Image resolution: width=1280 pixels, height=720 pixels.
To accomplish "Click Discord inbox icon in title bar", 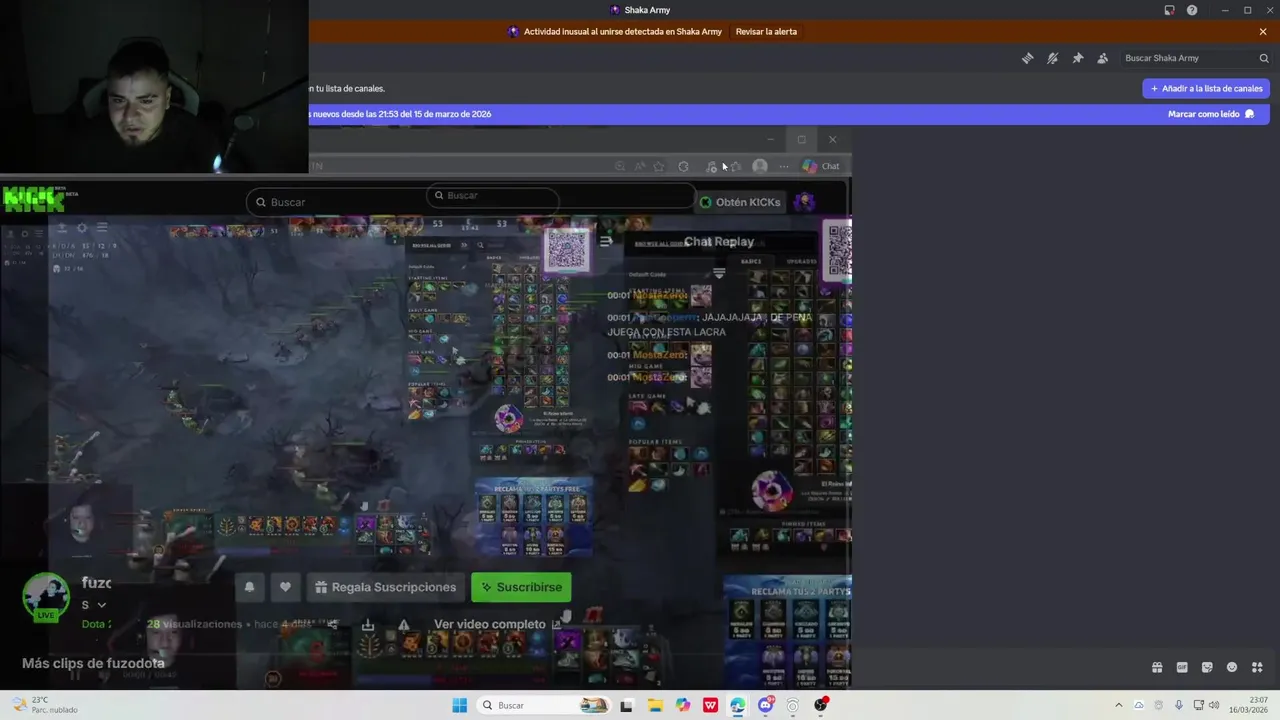I will coord(1169,10).
